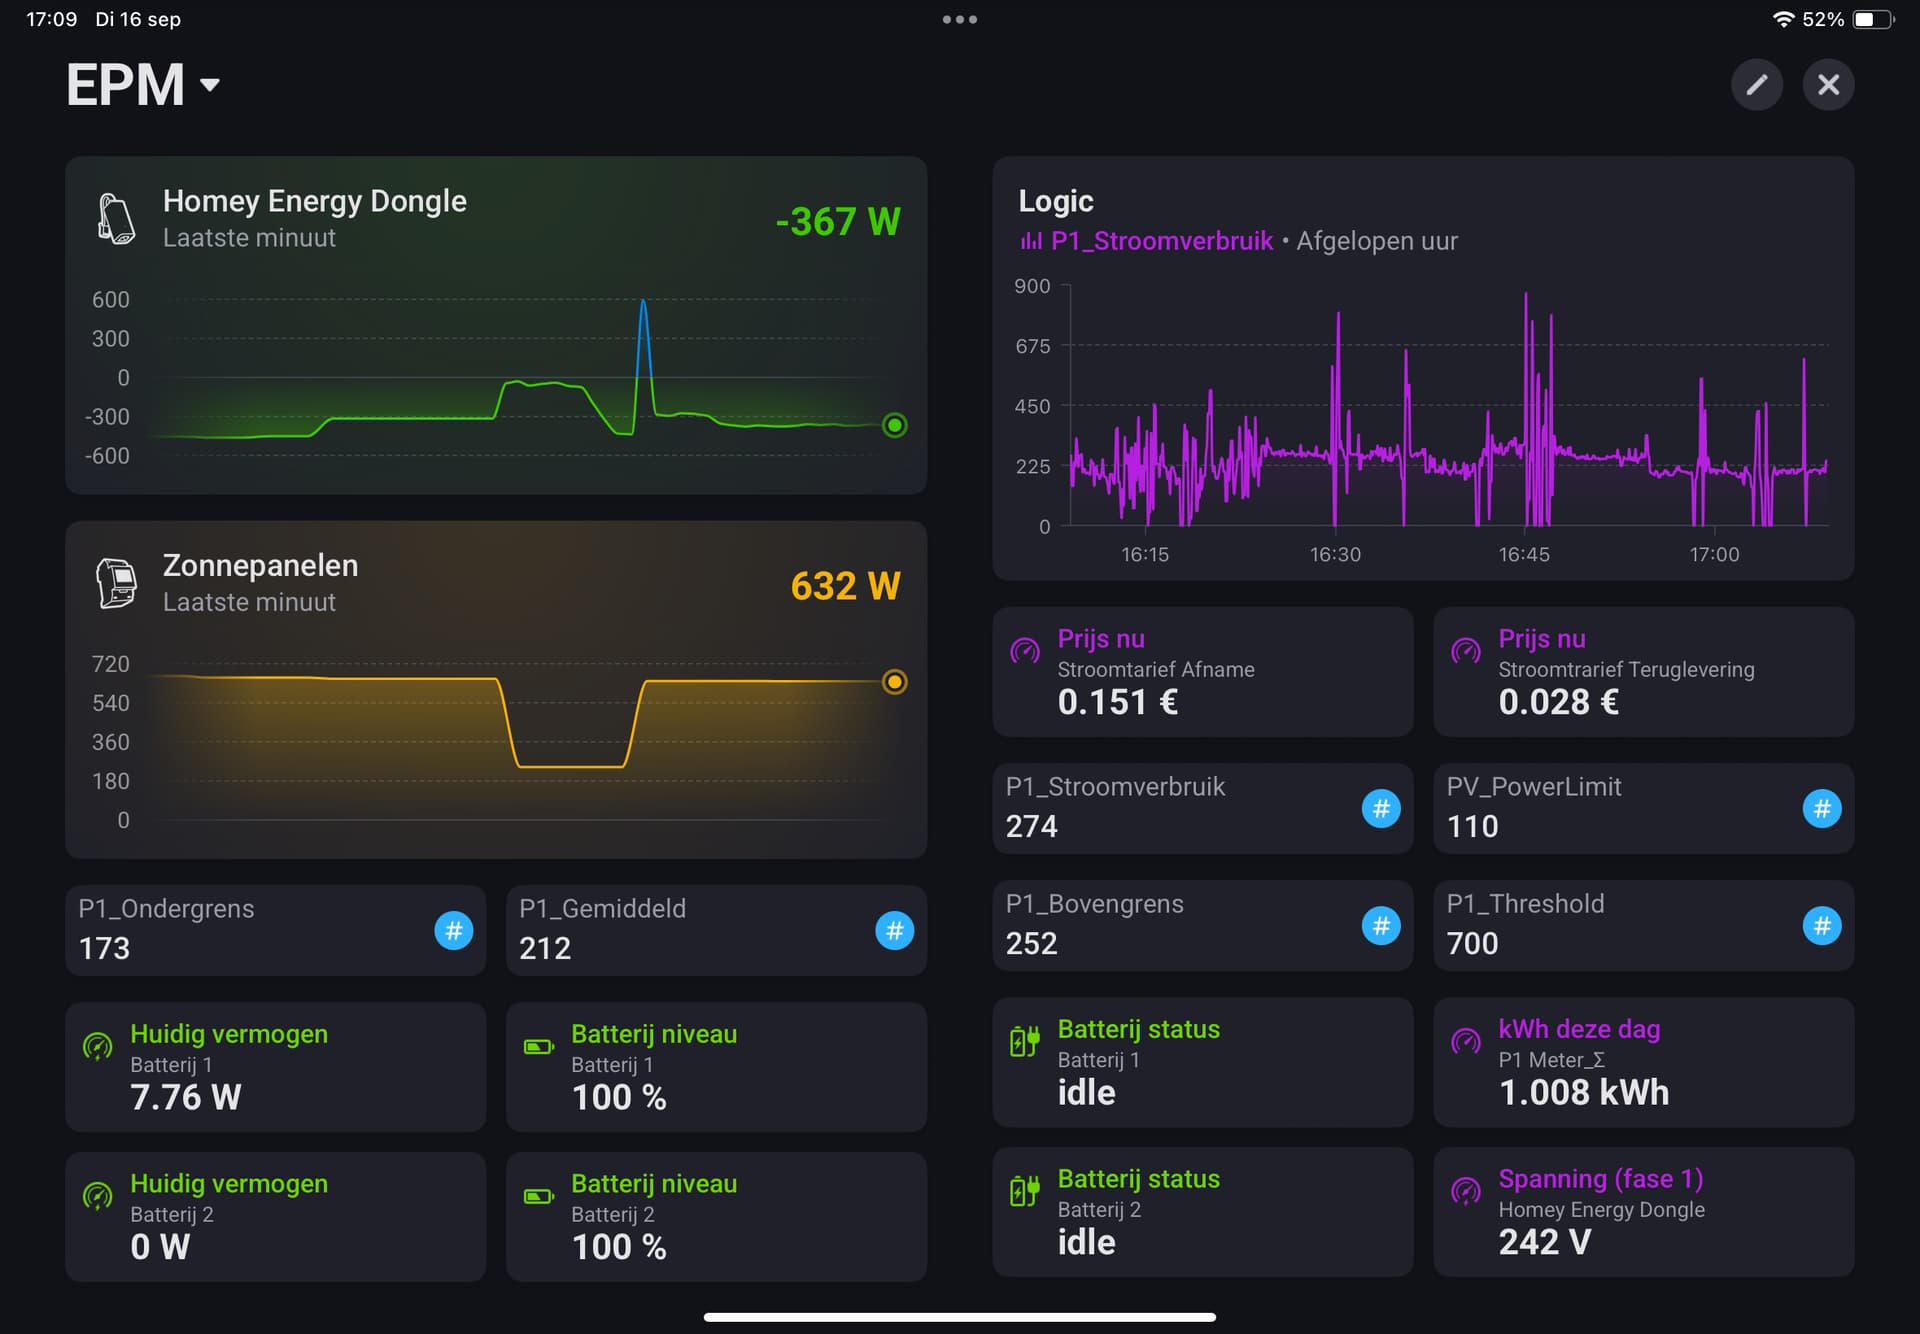Select the Prijs nu Stroomtarief Afname tile
Image resolution: width=1920 pixels, height=1334 pixels.
(x=1202, y=672)
